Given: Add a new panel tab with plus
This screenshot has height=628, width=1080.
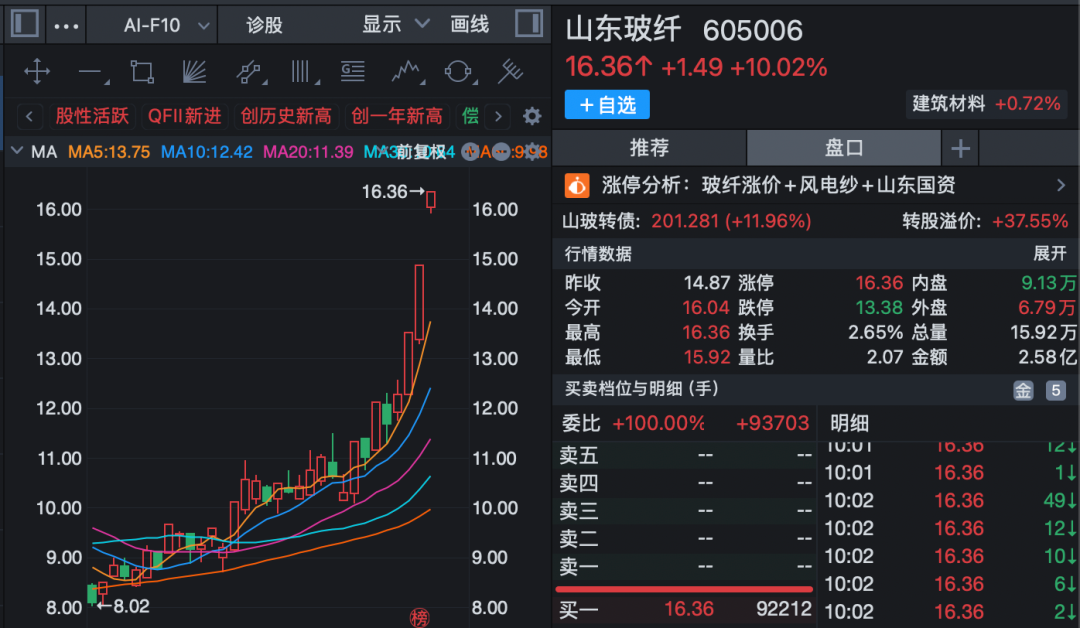Looking at the screenshot, I should pyautogui.click(x=960, y=147).
